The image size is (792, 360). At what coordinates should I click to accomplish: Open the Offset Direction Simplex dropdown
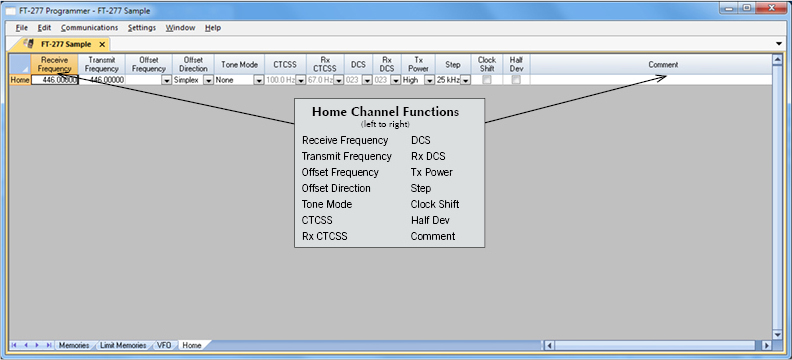pyautogui.click(x=208, y=80)
